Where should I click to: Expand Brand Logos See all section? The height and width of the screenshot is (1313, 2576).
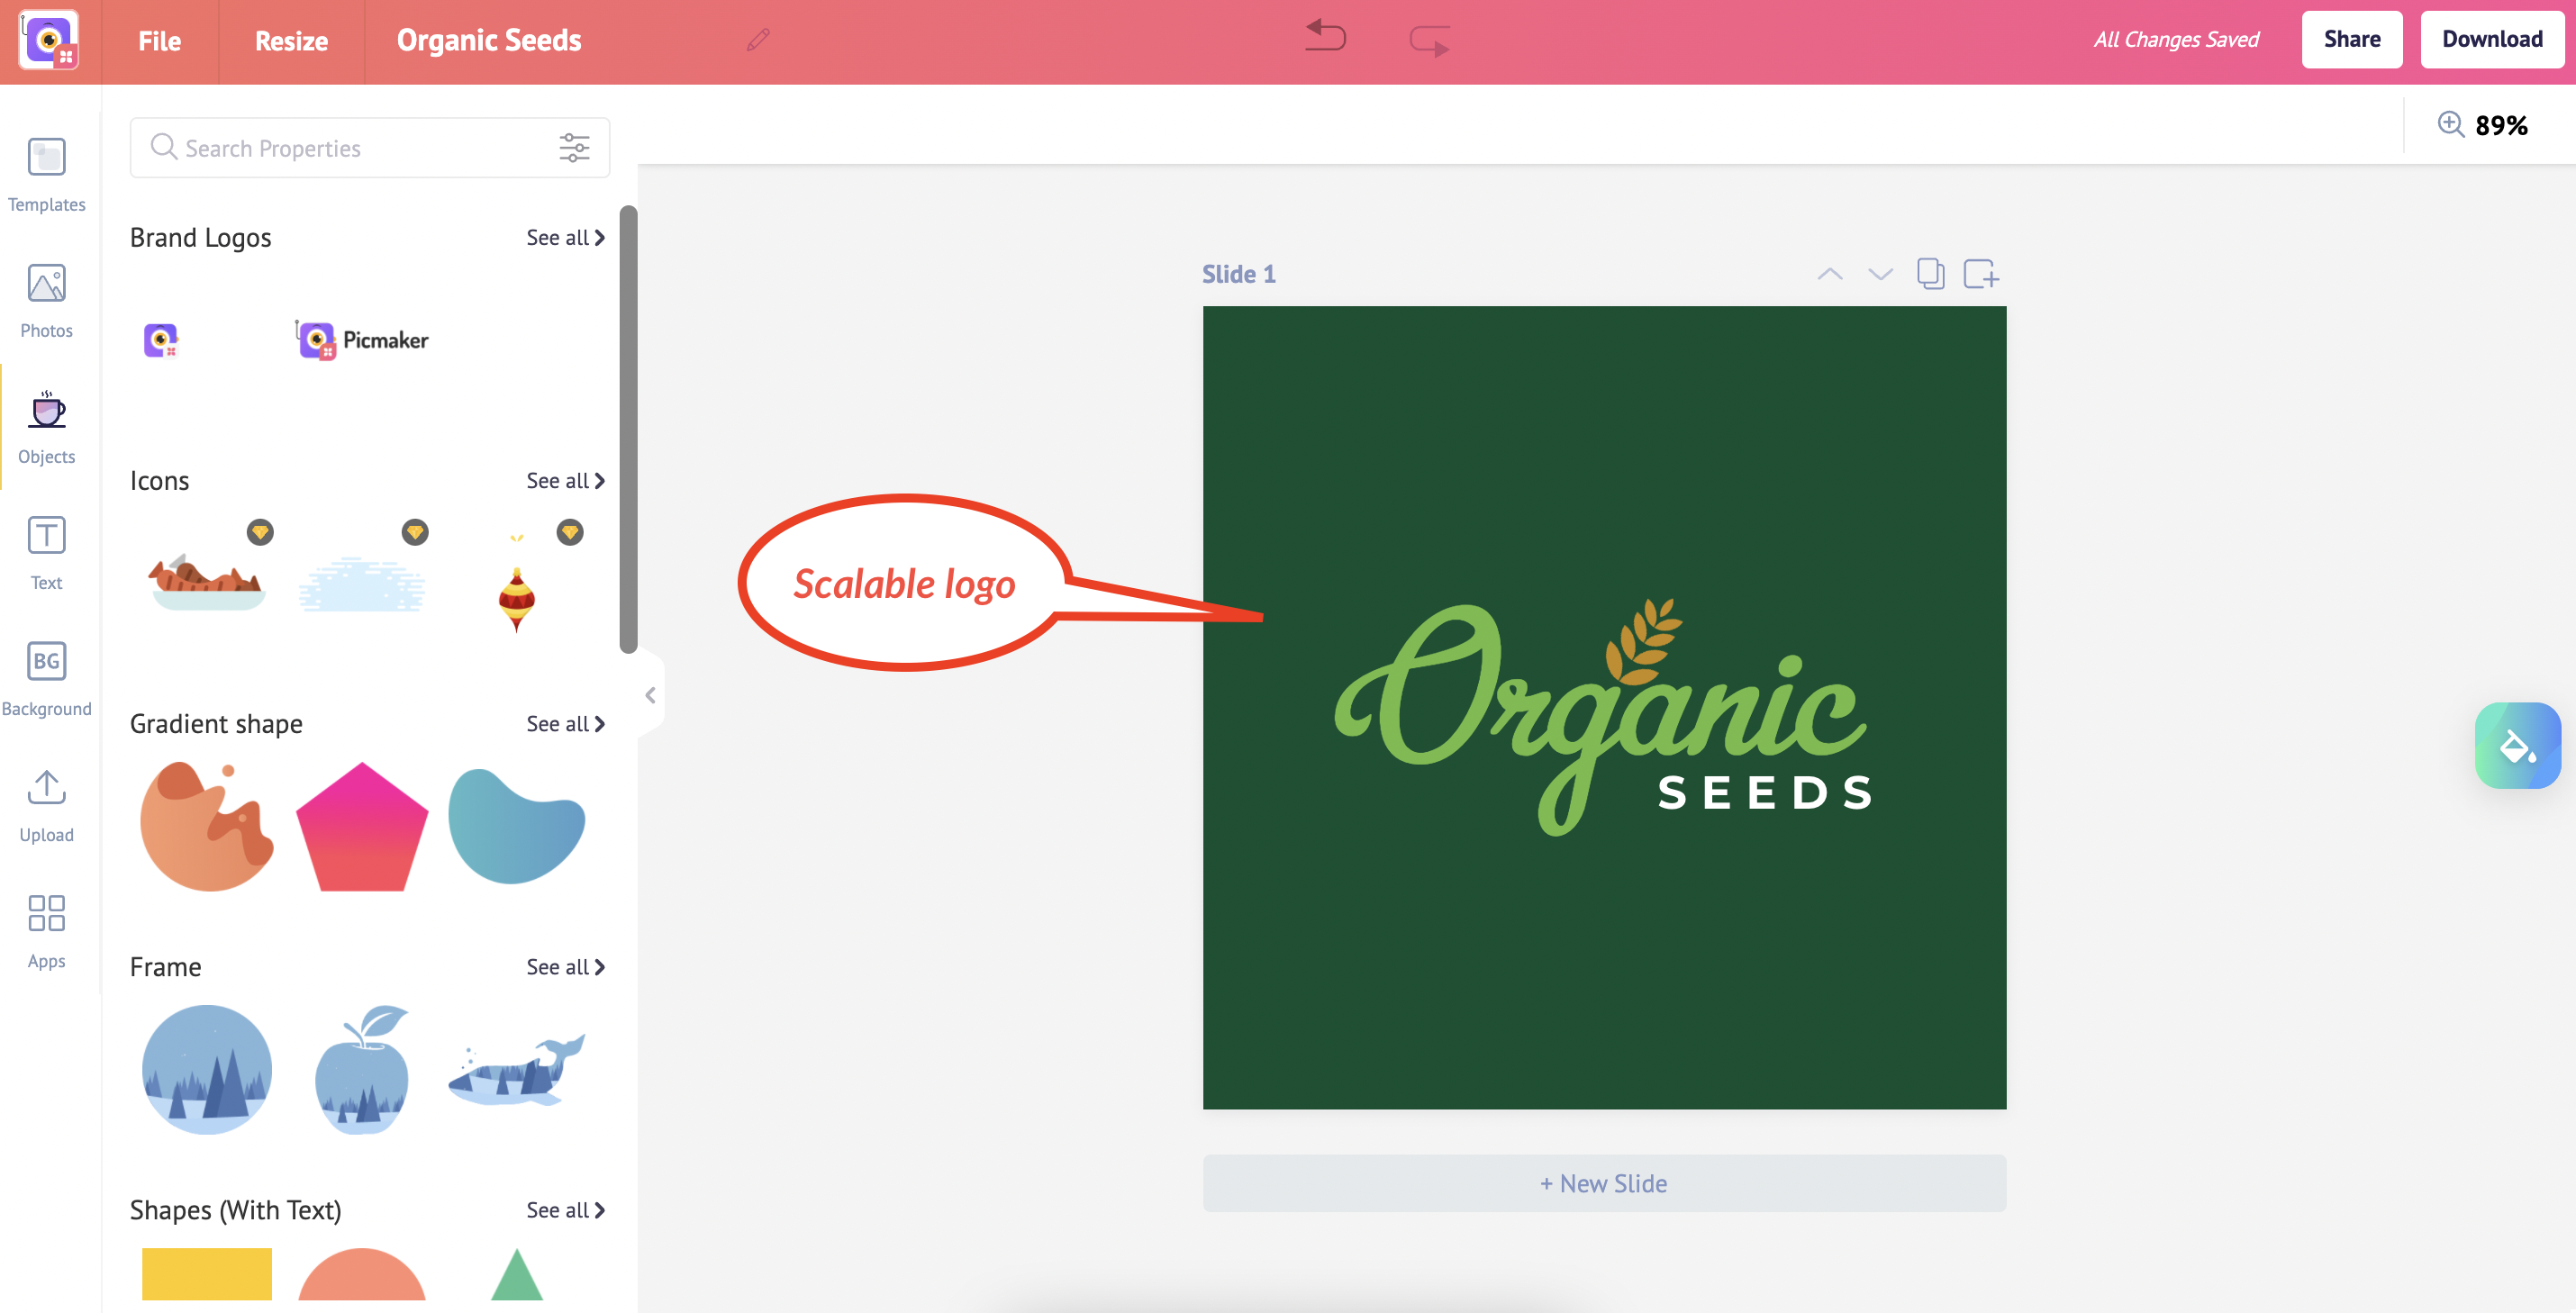[x=565, y=236]
